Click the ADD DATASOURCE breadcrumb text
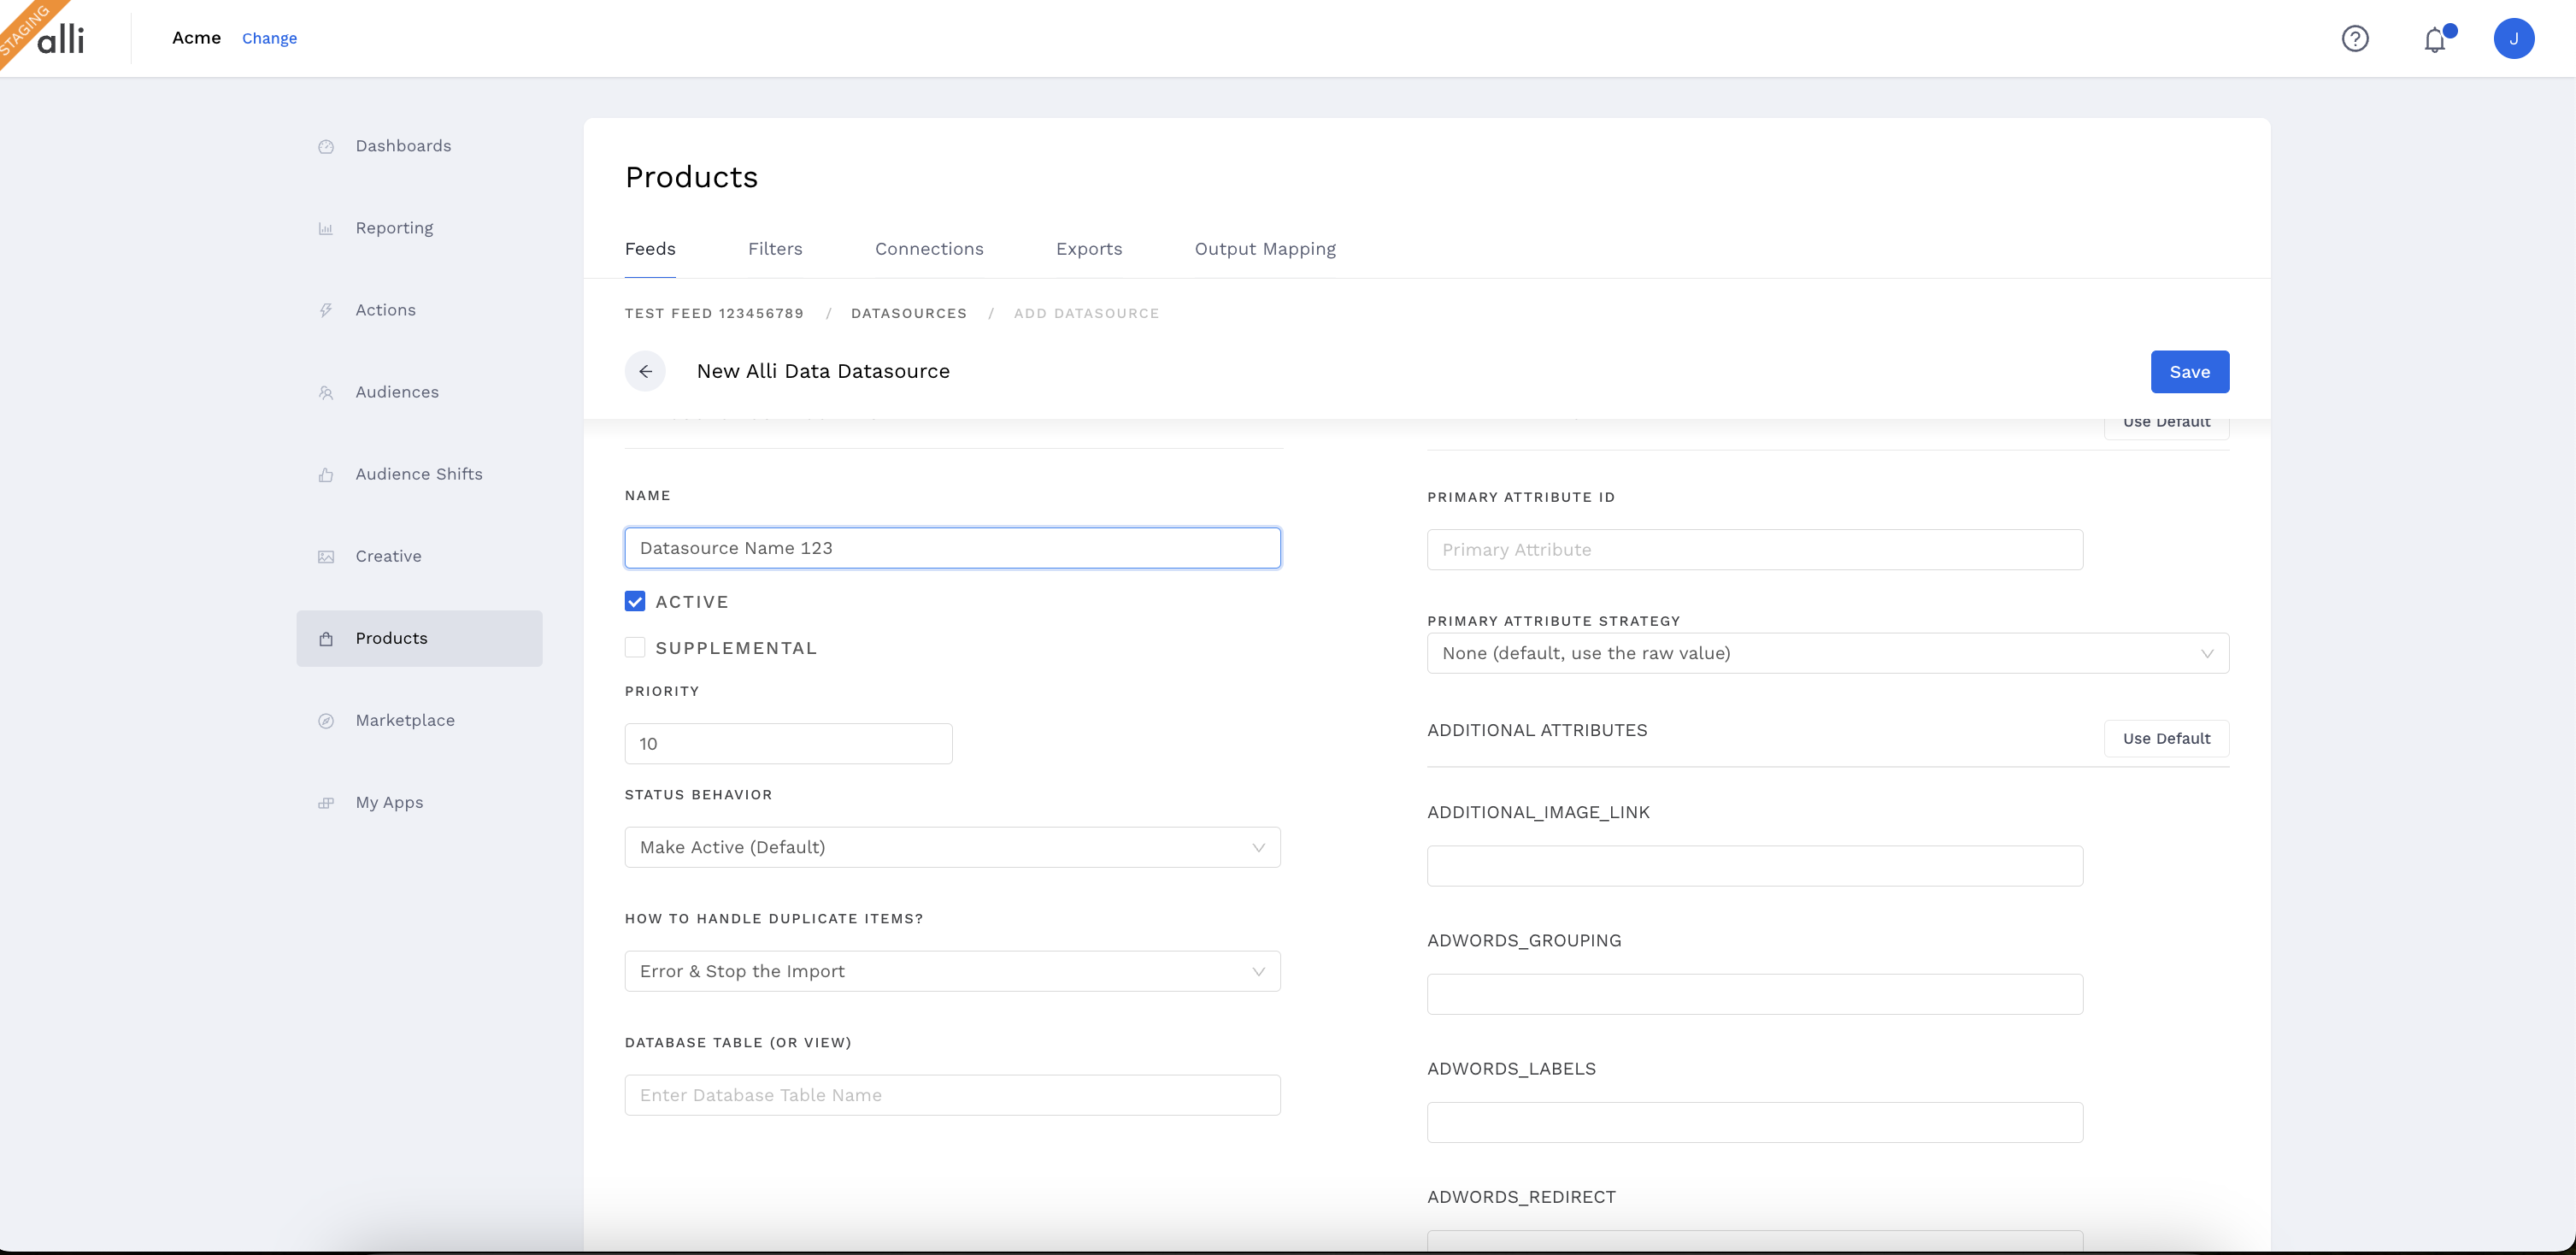 pos(1087,313)
